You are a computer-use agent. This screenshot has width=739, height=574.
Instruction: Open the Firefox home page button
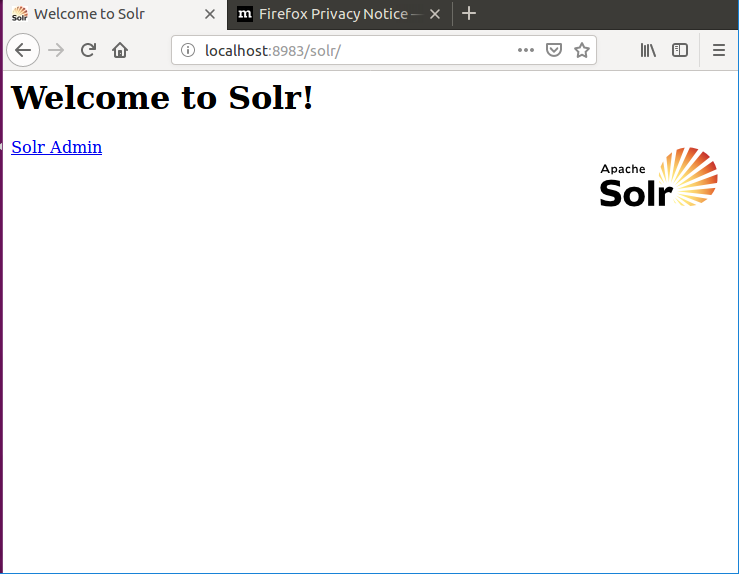click(120, 50)
